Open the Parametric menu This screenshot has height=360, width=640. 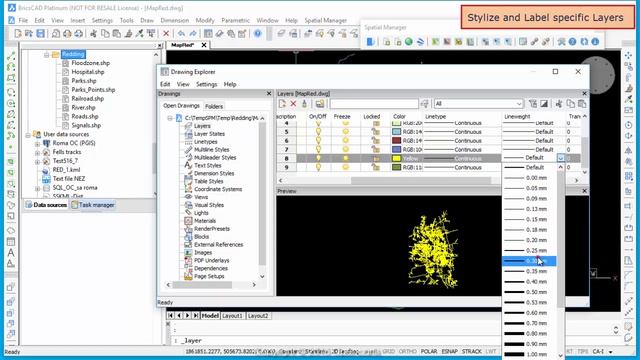tap(235, 20)
